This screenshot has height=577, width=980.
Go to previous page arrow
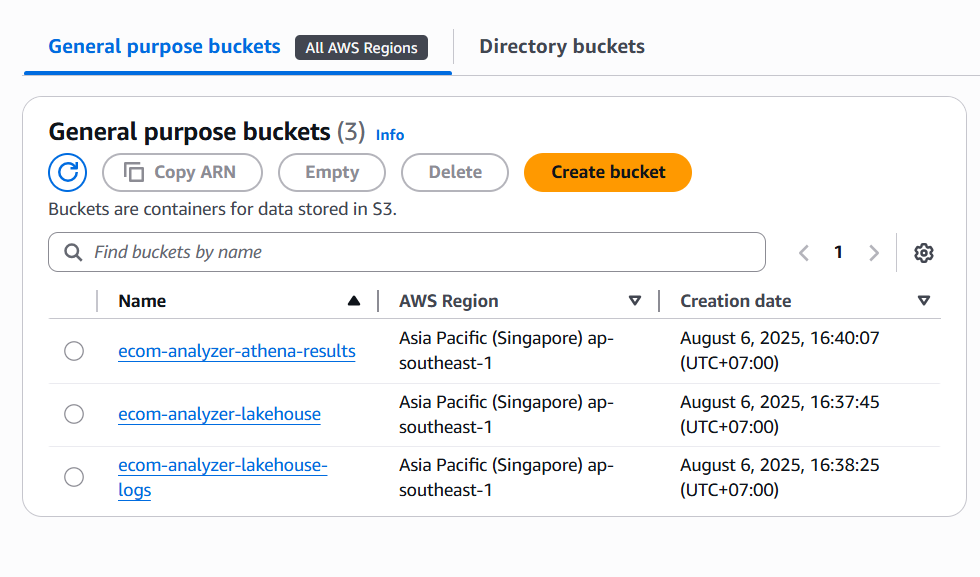[x=804, y=253]
